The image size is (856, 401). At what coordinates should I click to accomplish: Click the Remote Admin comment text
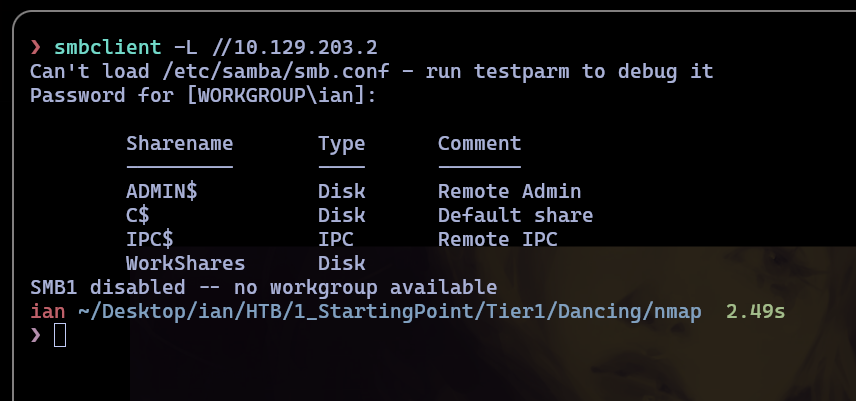pos(509,191)
